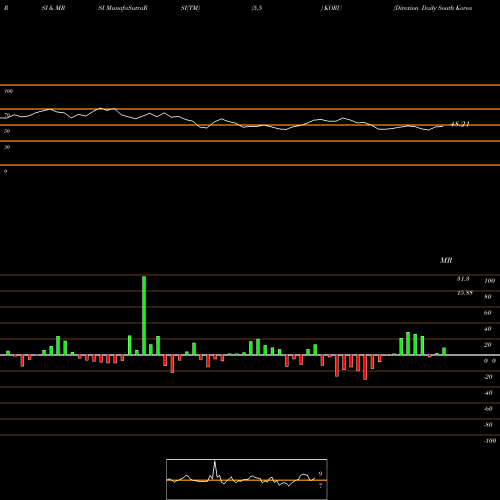Click the value 15.88 under MR
This screenshot has height=500, width=500.
coord(465,293)
